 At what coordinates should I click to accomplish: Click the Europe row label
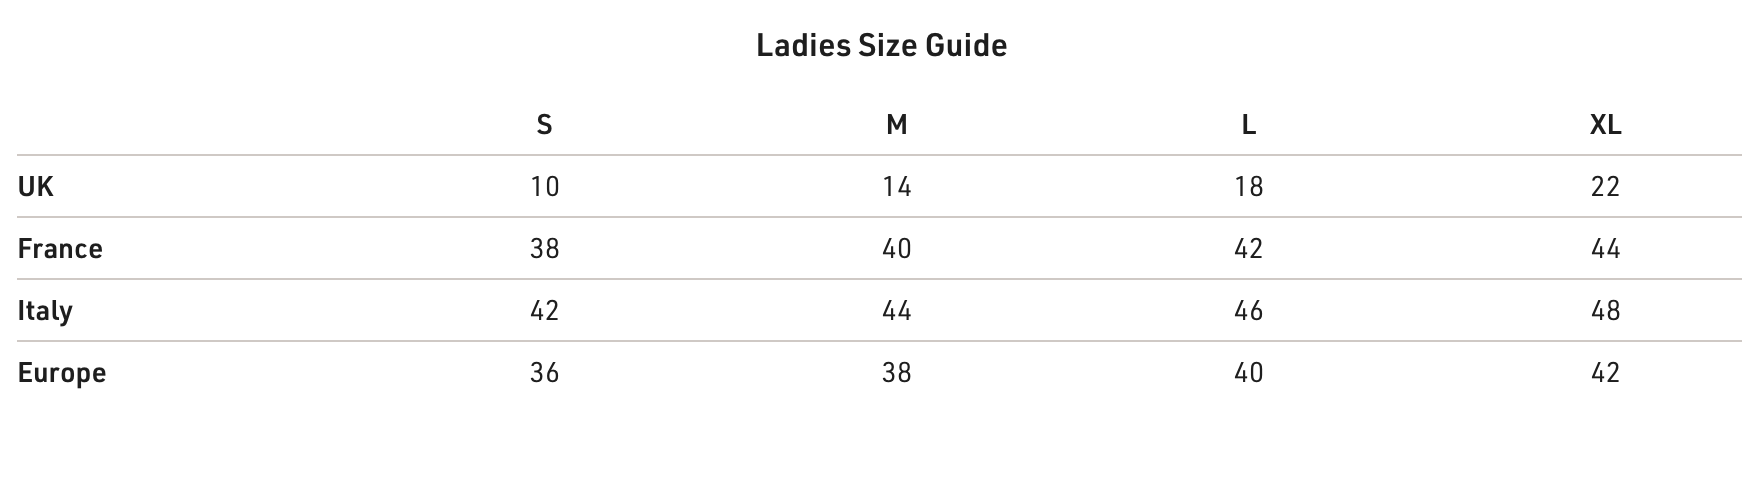[62, 373]
